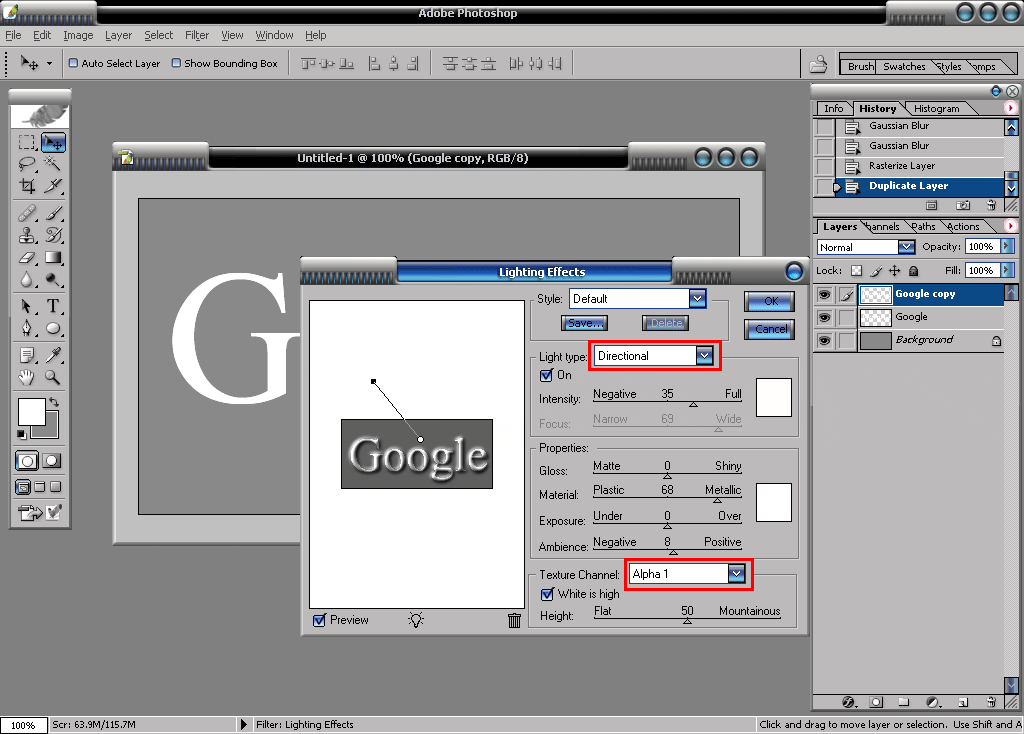Uncheck the Preview checkbox
The image size is (1024, 734).
319,620
